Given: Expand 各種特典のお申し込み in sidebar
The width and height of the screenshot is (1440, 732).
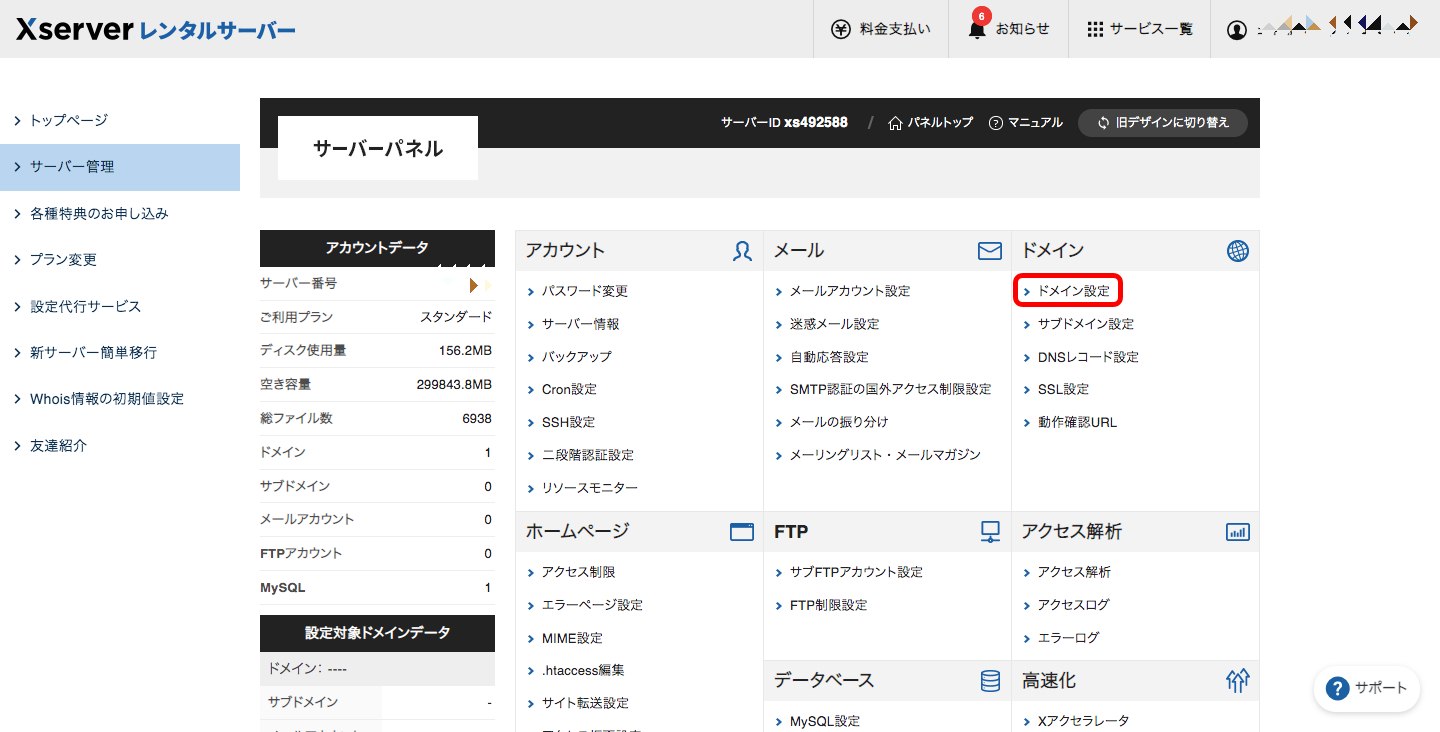Looking at the screenshot, I should coord(98,214).
